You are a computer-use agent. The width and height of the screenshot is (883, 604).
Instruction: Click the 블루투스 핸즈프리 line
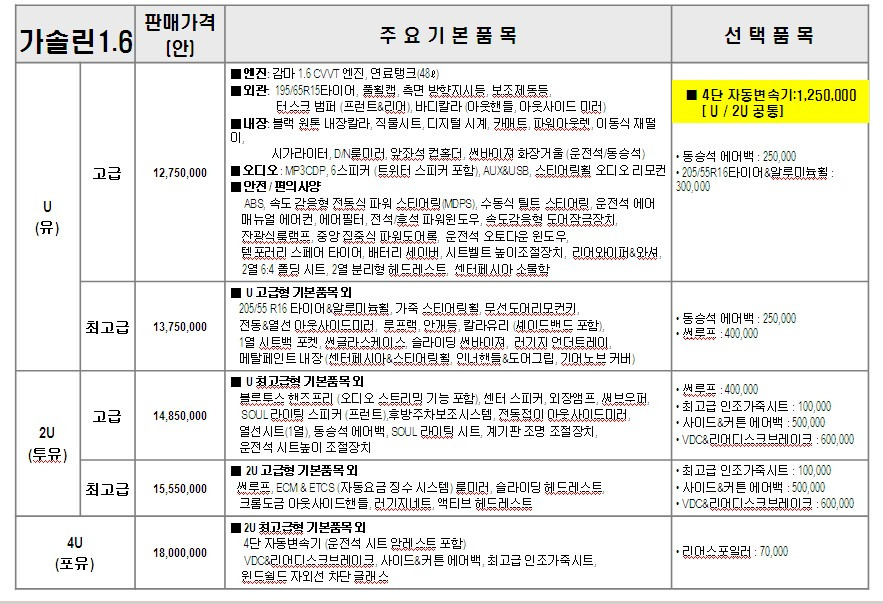click(x=445, y=399)
